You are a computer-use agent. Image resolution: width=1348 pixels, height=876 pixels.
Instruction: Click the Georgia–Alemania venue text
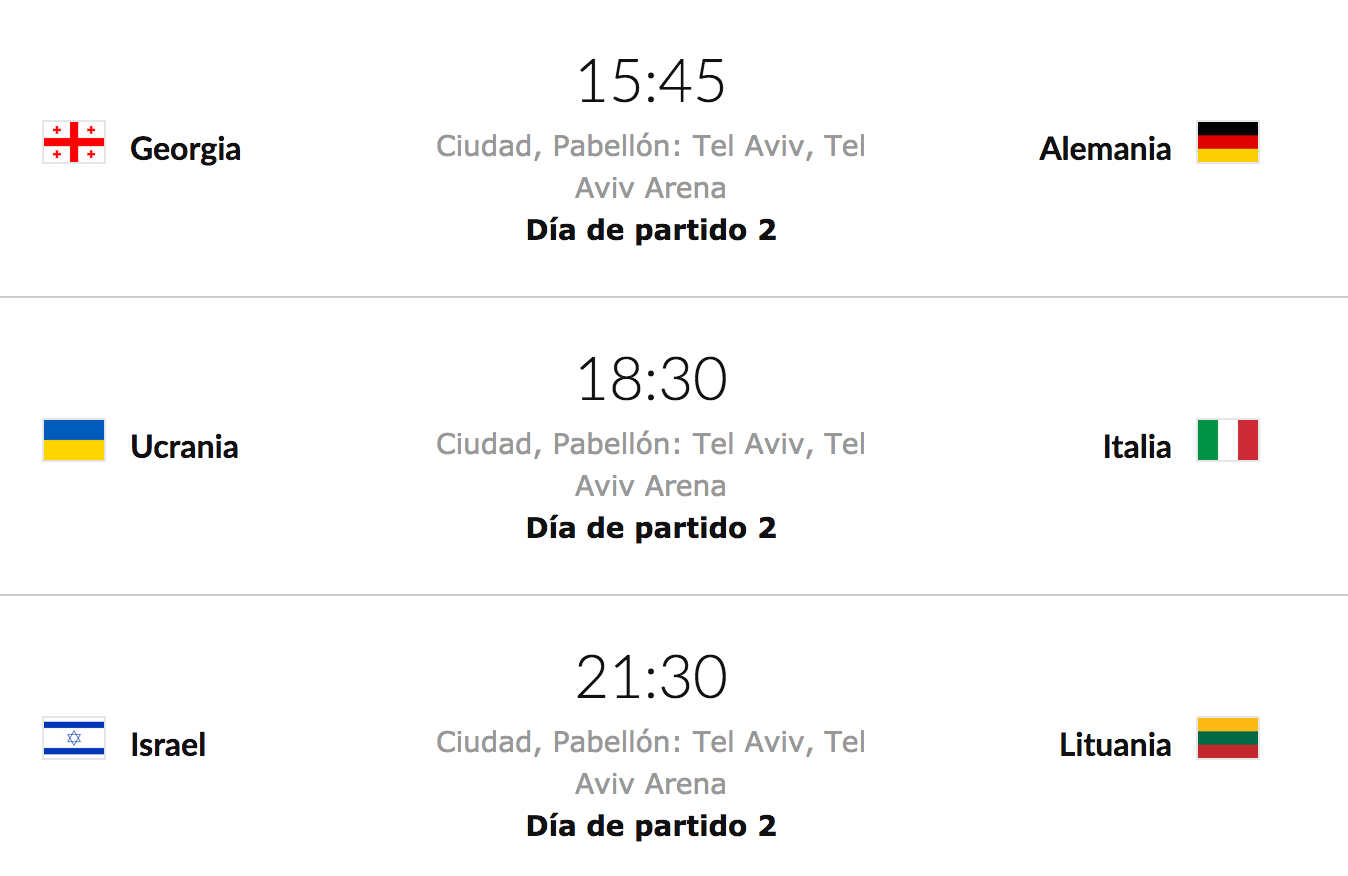click(x=651, y=167)
